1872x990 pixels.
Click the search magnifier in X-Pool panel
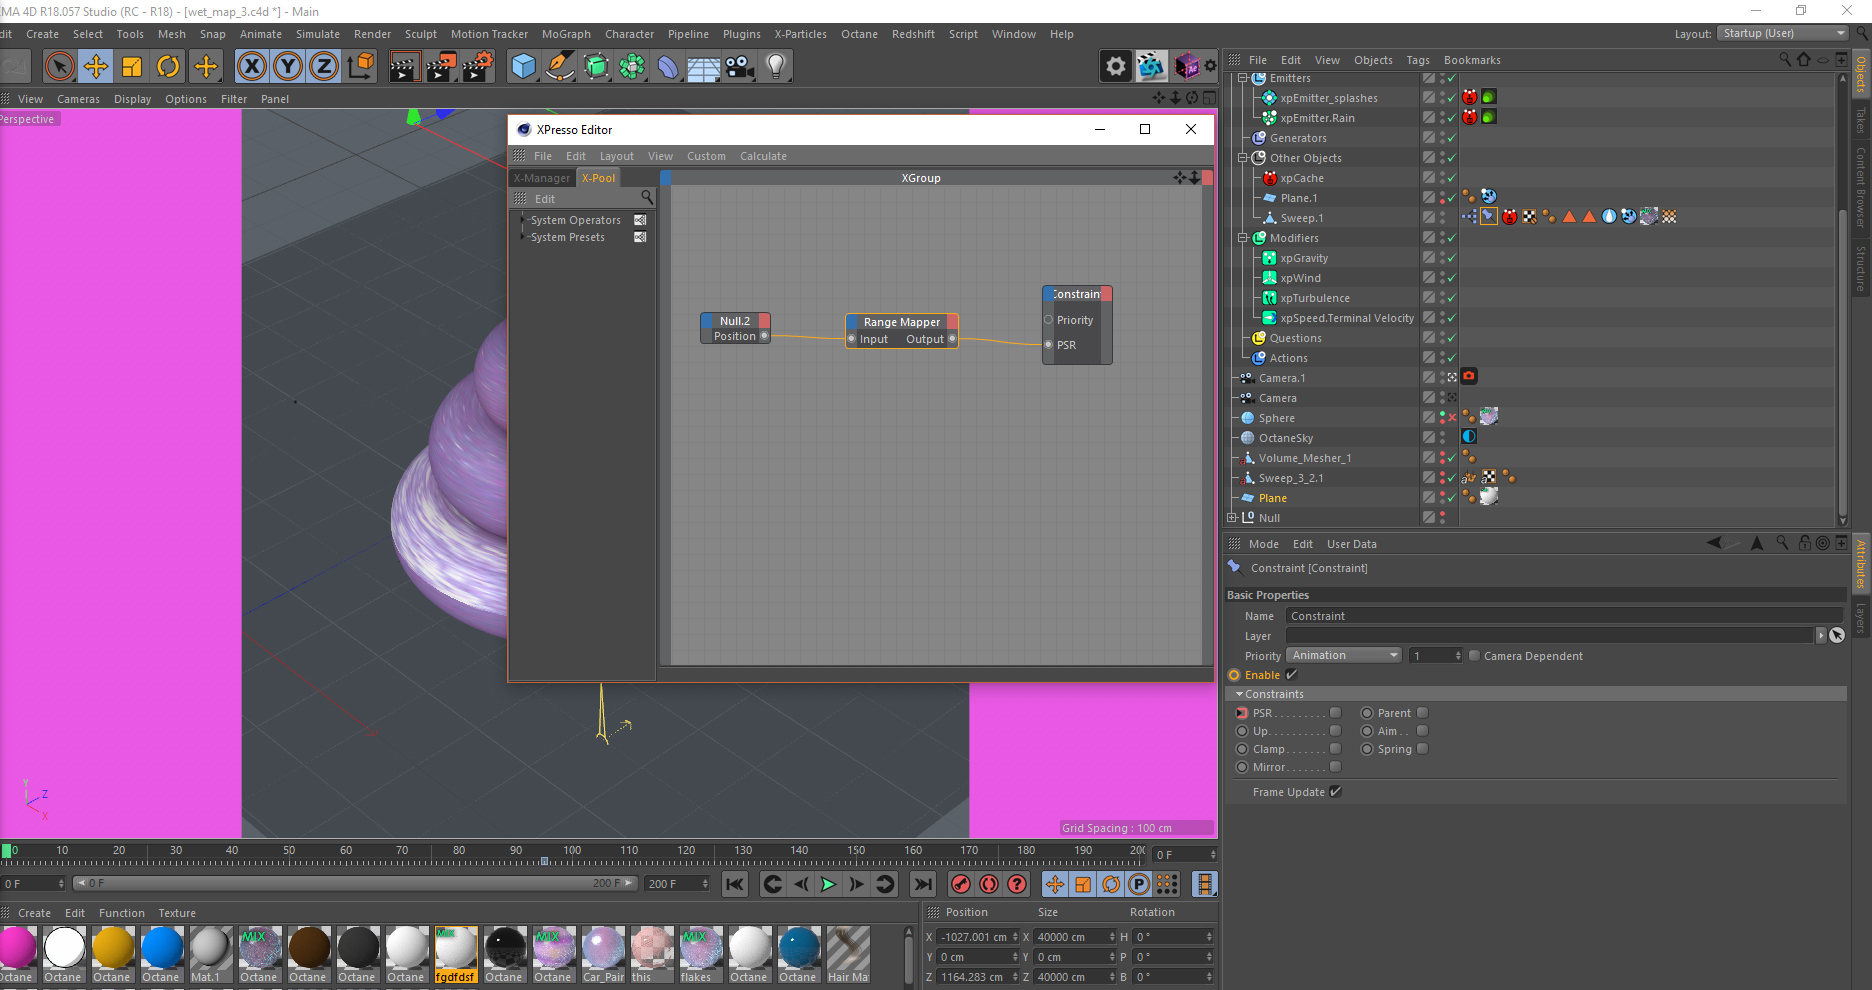(x=647, y=198)
